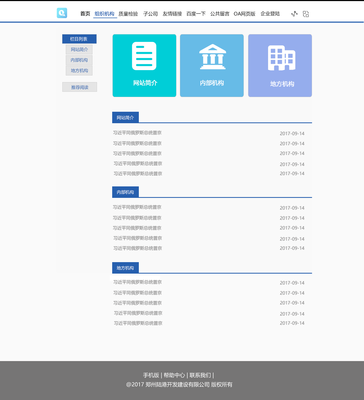The width and height of the screenshot is (364, 400).
Task: Open the last article under 网站简介 section
Action: 138,173
